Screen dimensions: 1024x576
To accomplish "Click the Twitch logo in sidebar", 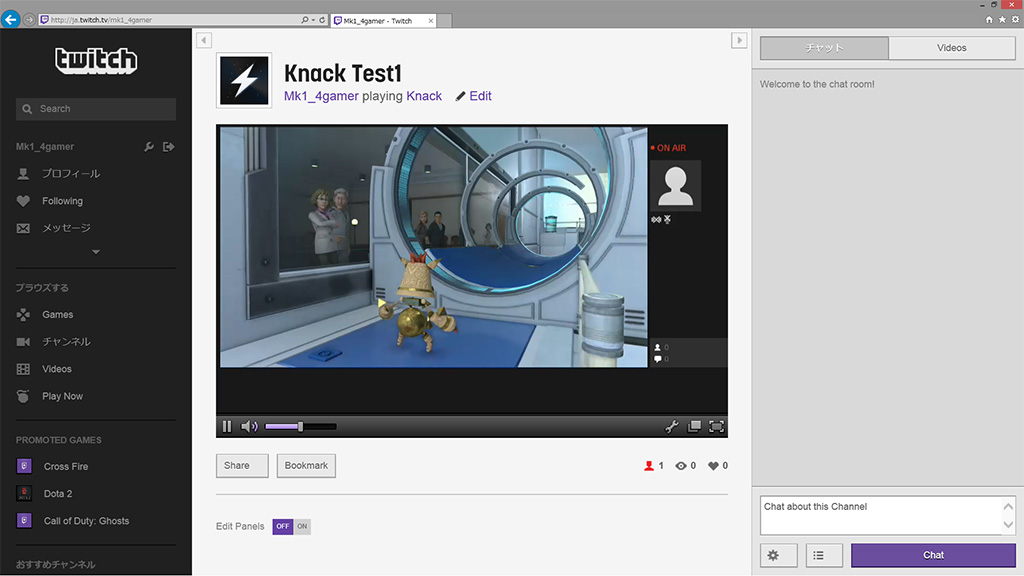I will [96, 61].
